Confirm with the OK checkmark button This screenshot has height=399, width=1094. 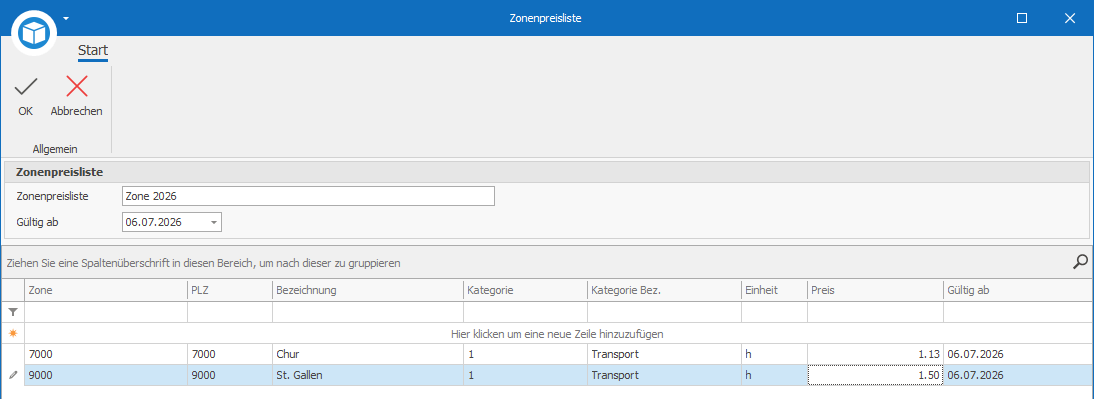point(26,96)
